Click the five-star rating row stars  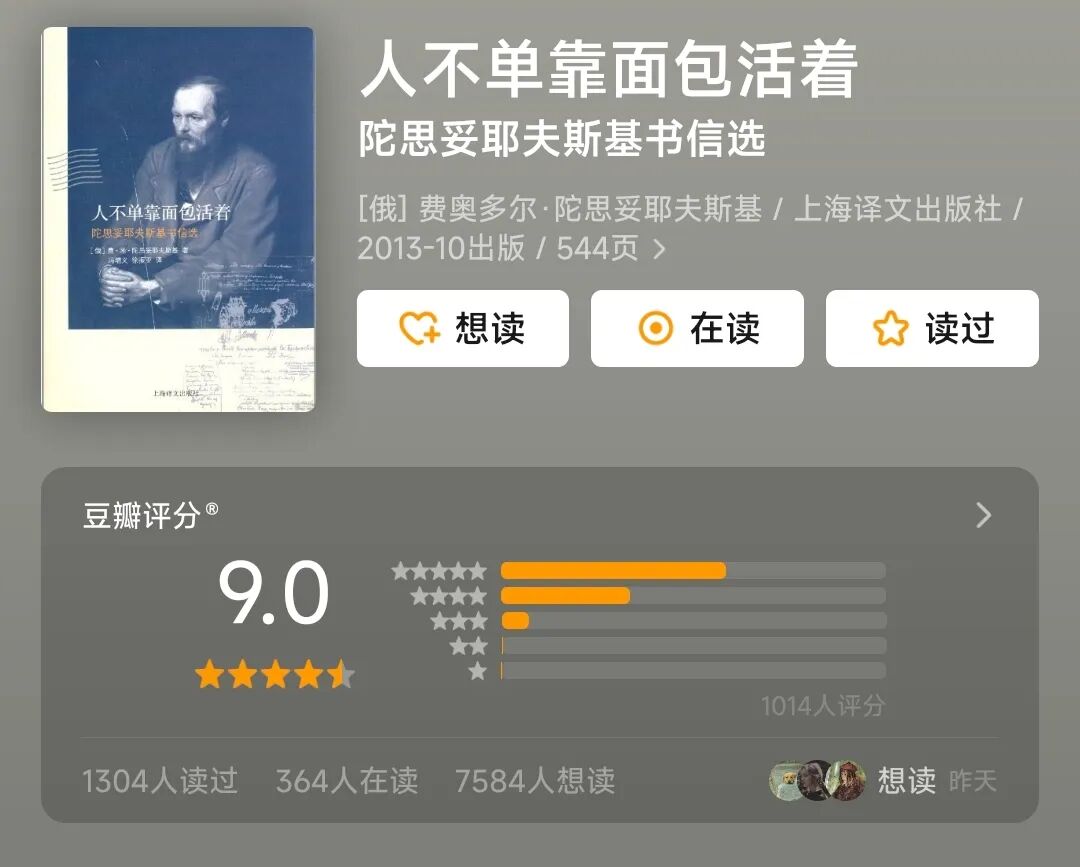click(x=439, y=571)
